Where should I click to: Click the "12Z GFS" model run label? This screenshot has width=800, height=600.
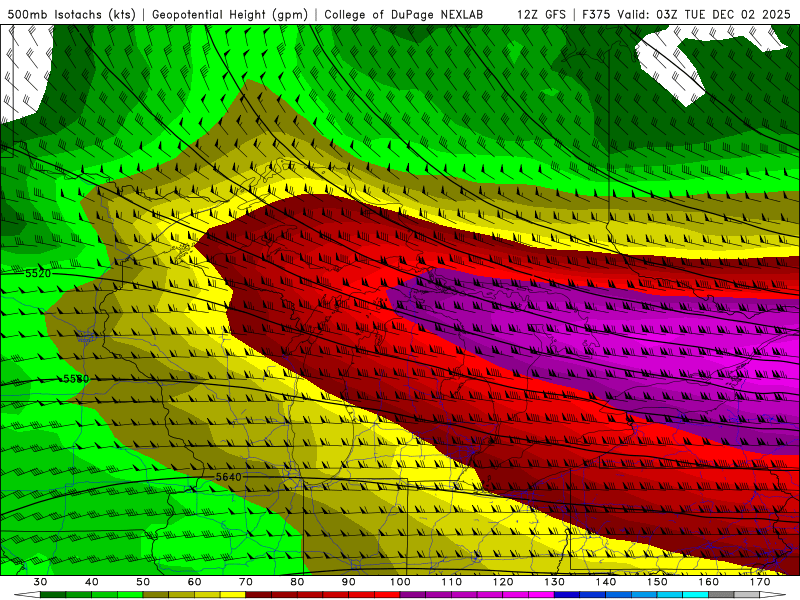coord(541,15)
